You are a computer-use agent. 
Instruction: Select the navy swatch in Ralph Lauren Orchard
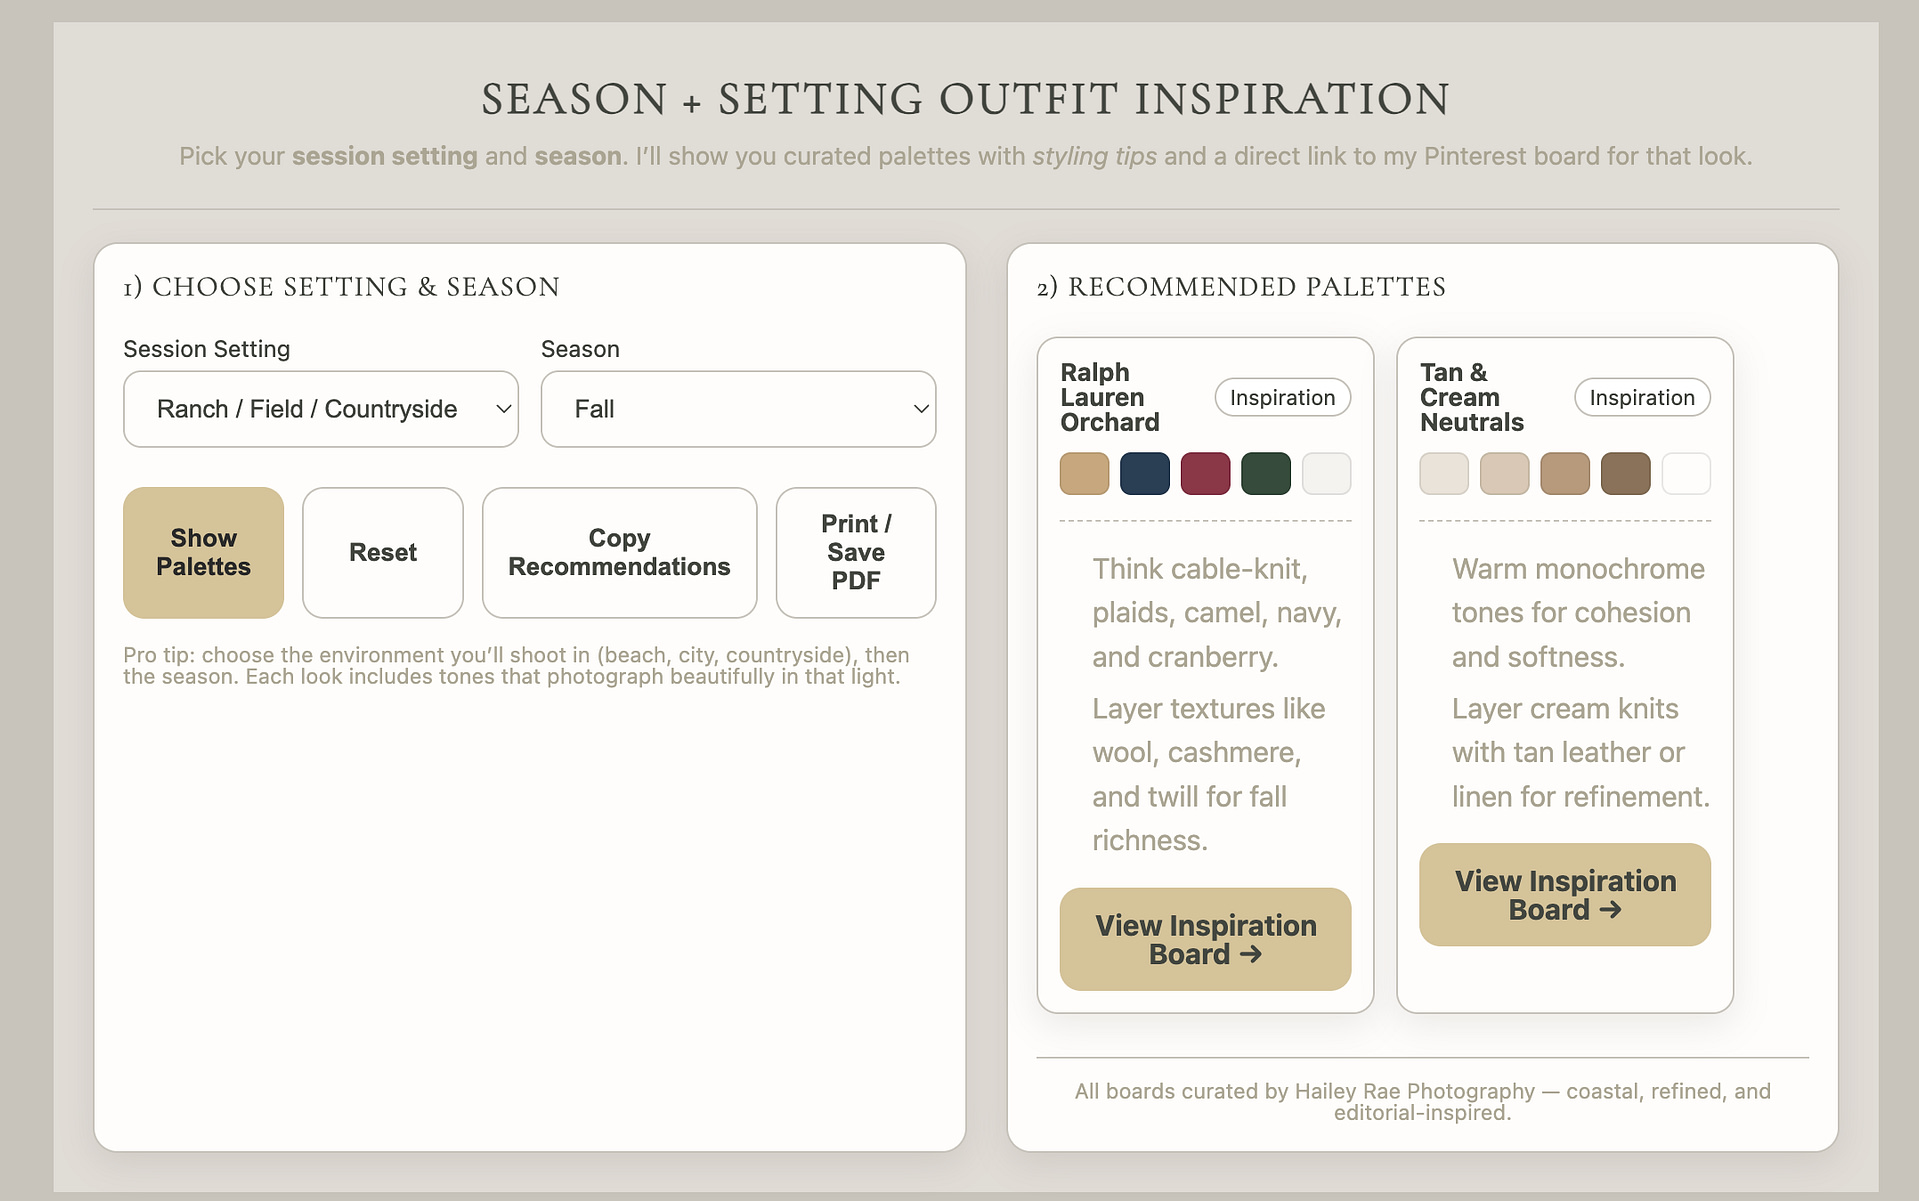click(x=1144, y=473)
